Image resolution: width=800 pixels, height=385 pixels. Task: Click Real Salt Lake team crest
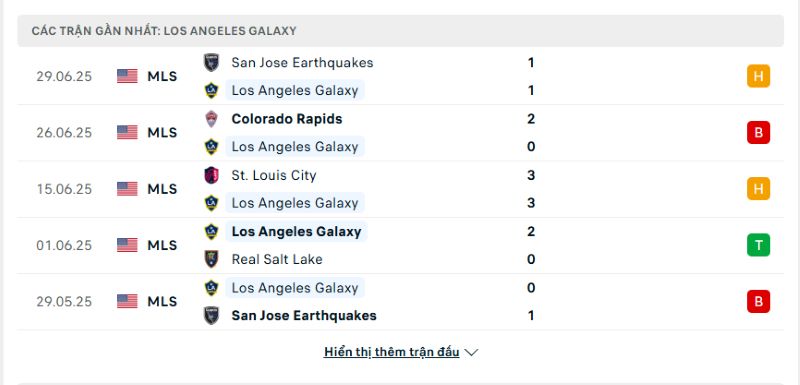211,259
